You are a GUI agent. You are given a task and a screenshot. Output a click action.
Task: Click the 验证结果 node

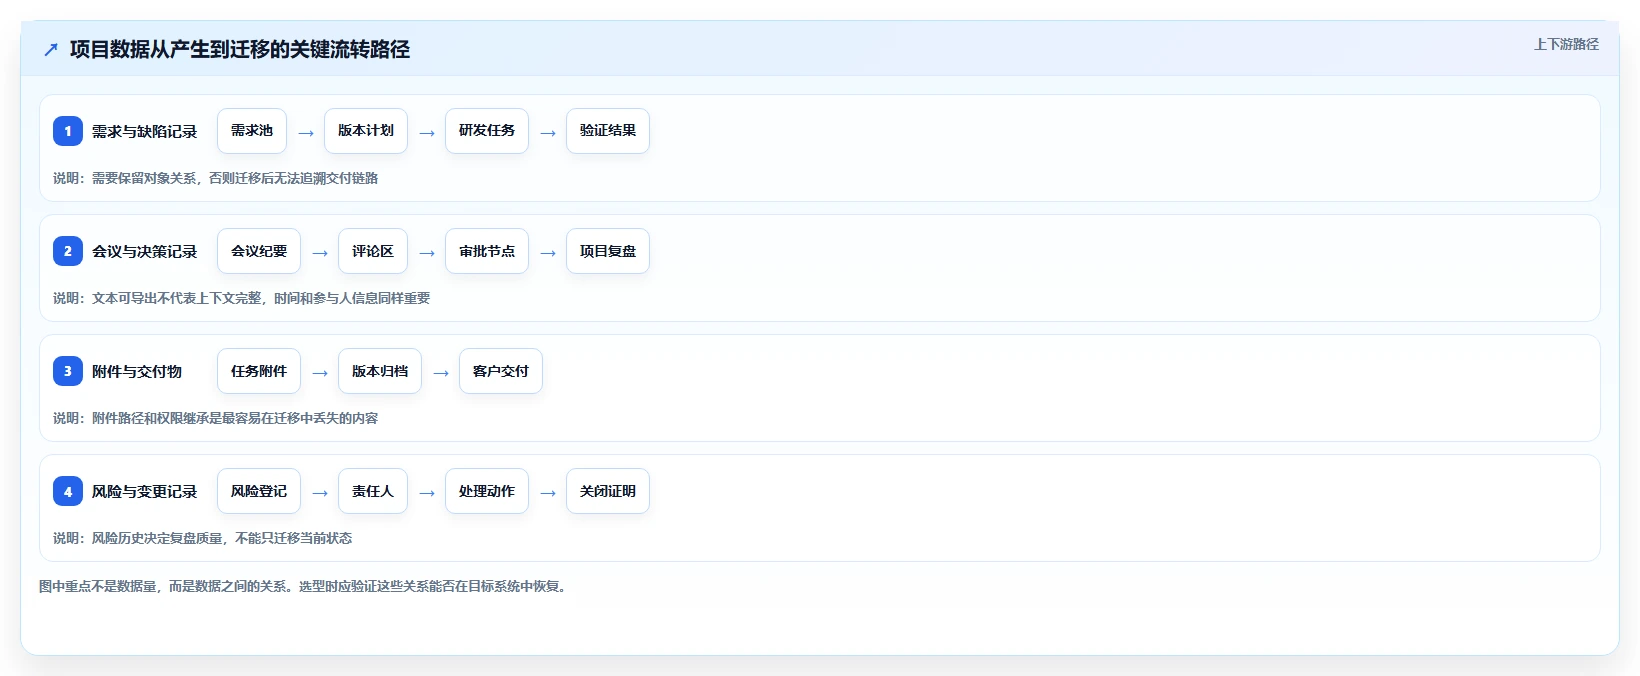(x=608, y=131)
